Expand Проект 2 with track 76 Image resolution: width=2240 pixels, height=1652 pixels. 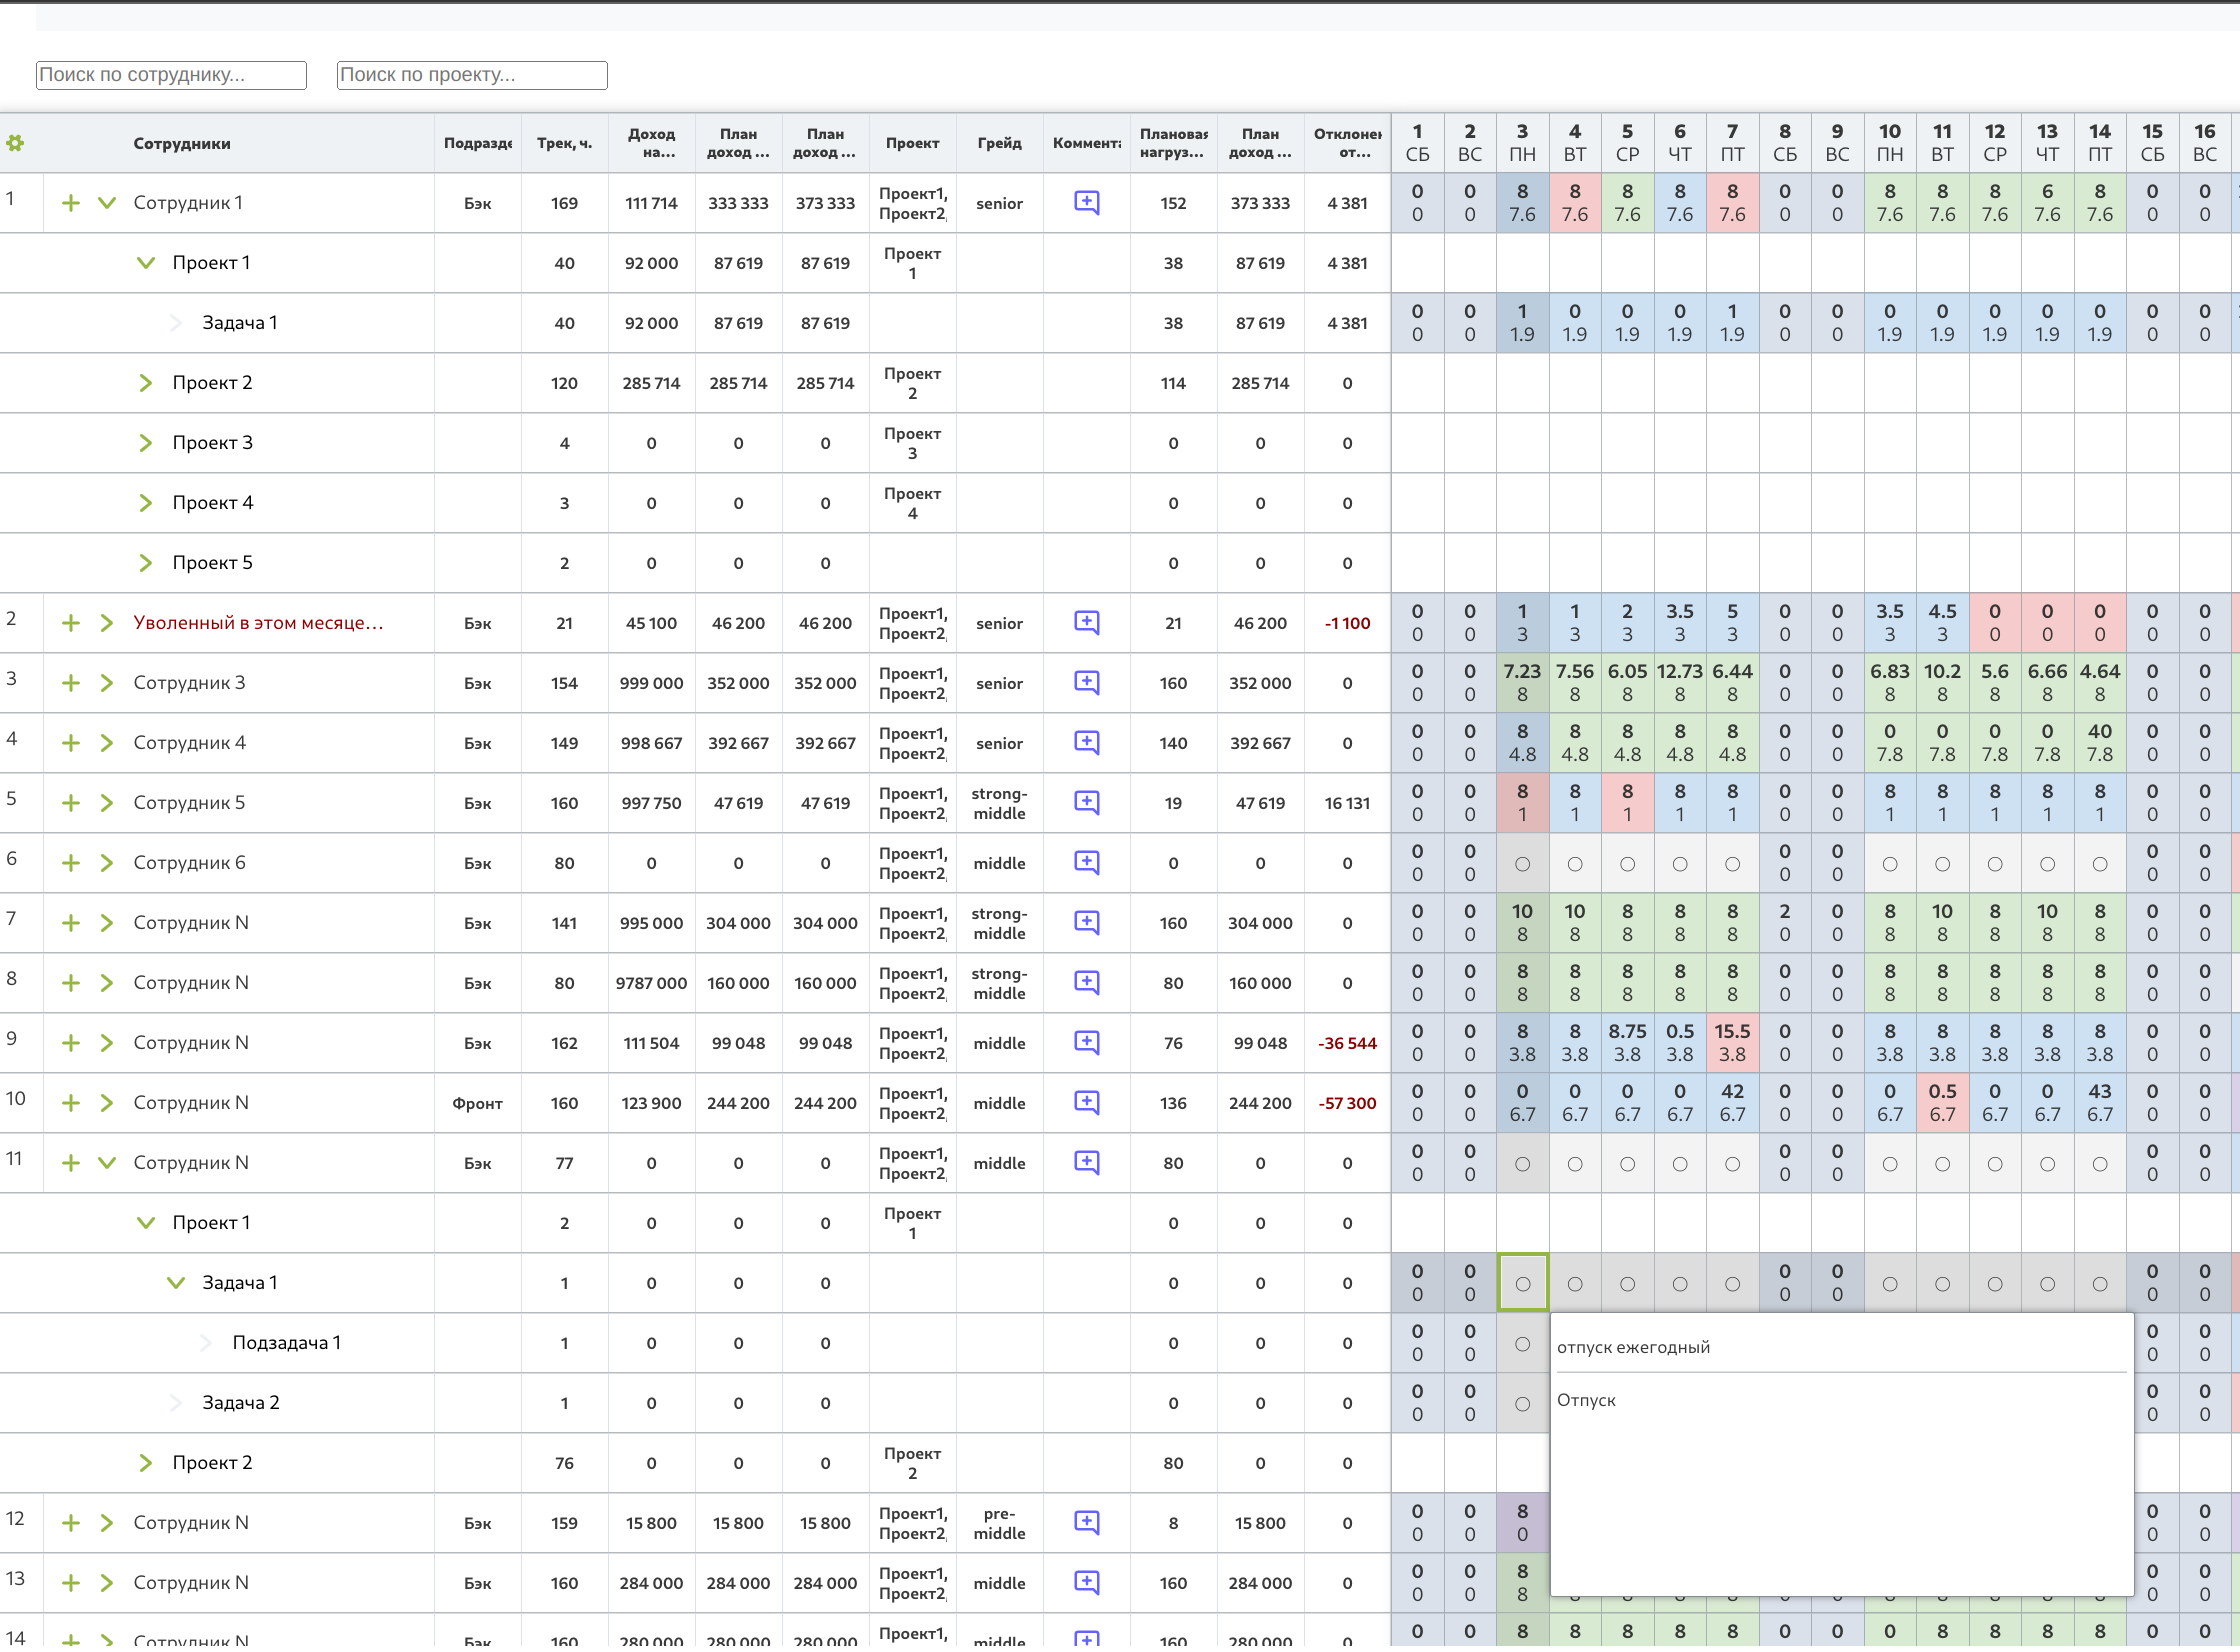(146, 1463)
